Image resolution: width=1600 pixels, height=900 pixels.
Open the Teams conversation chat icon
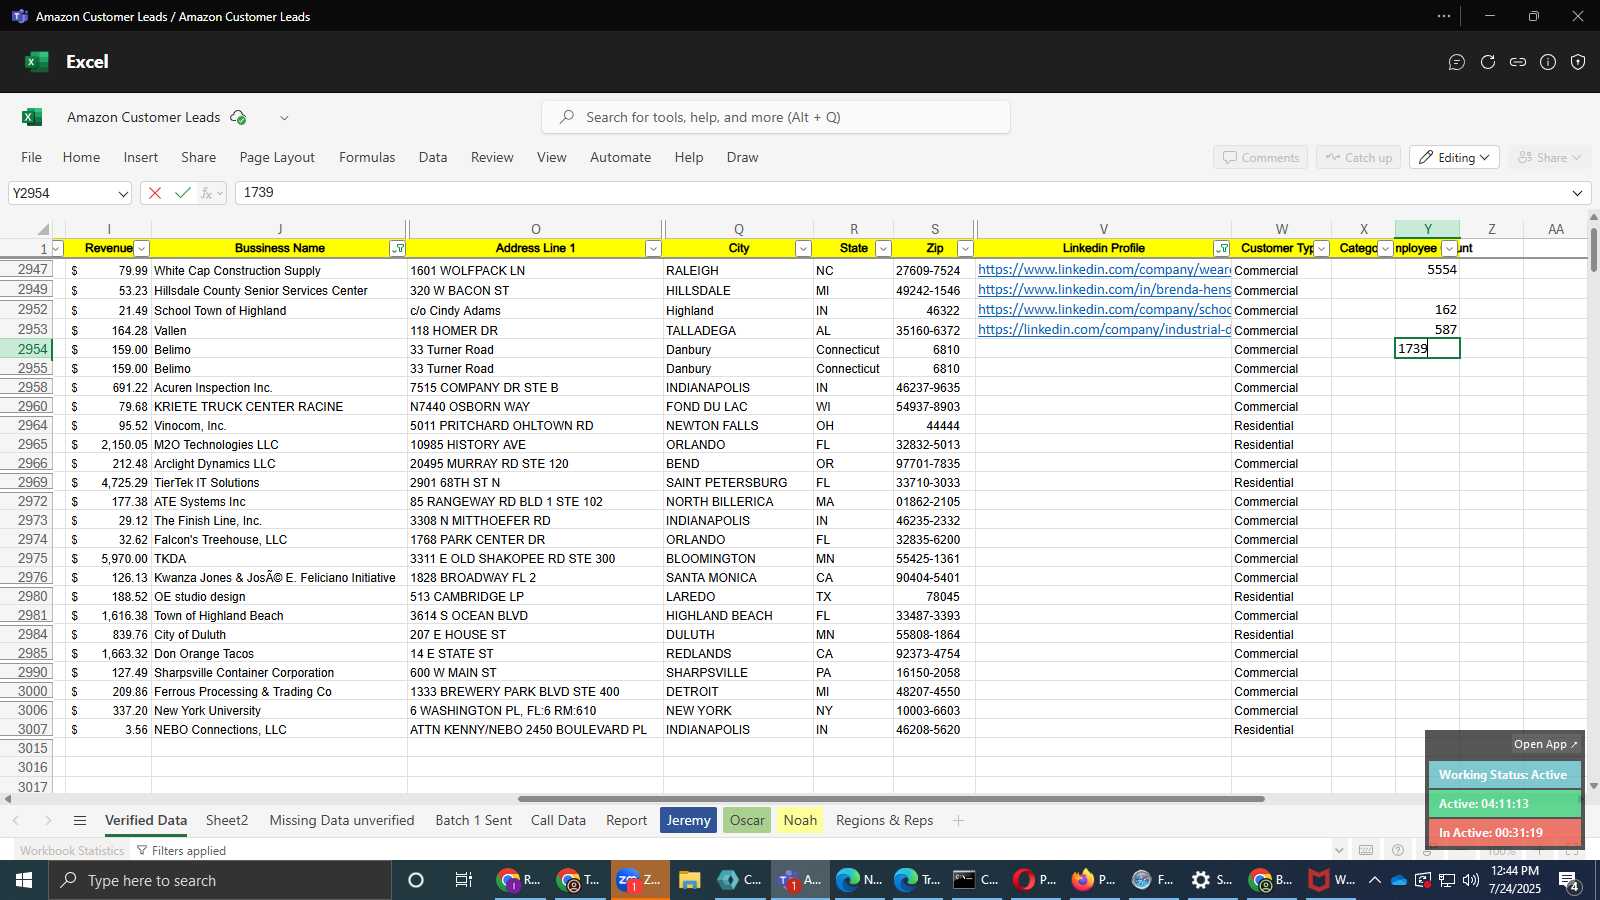pos(1457,62)
